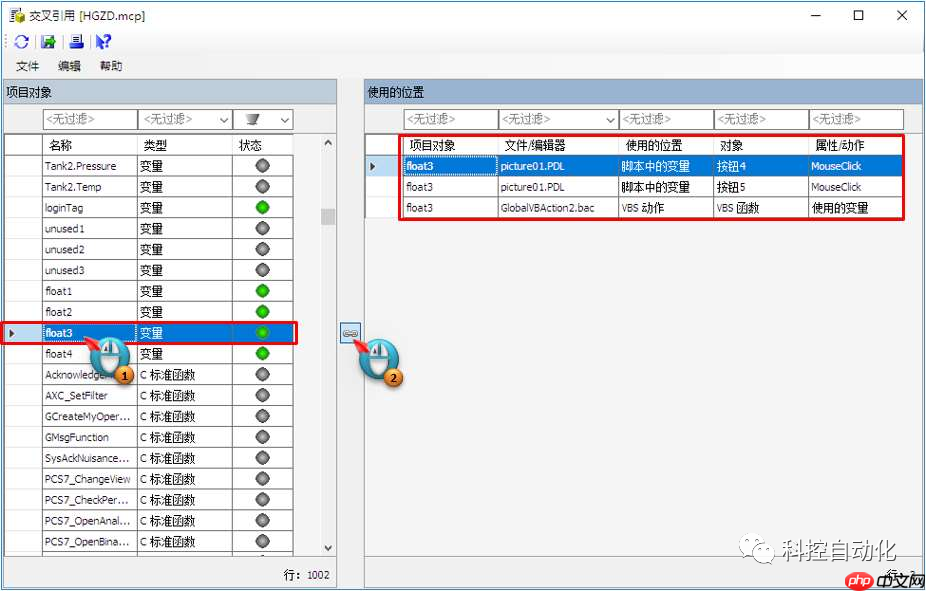Click the gray status icon of unused2
Screen dimensions: 926x591
coord(262,249)
